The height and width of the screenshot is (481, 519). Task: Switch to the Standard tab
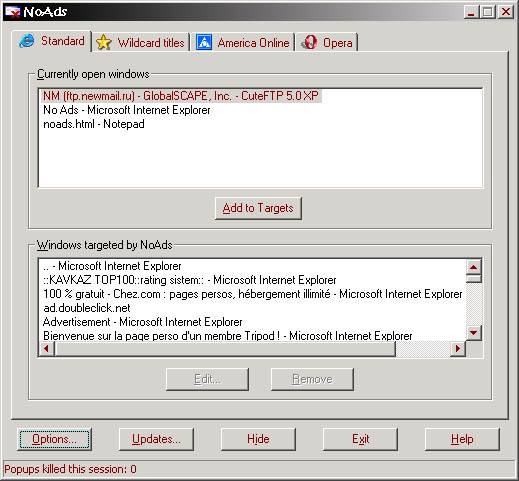(52, 41)
